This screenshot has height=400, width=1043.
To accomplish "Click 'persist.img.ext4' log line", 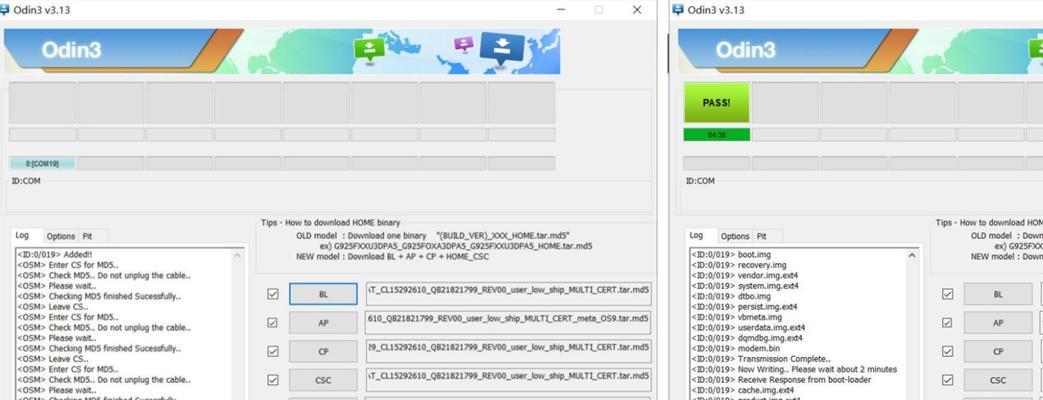I will [x=744, y=307].
